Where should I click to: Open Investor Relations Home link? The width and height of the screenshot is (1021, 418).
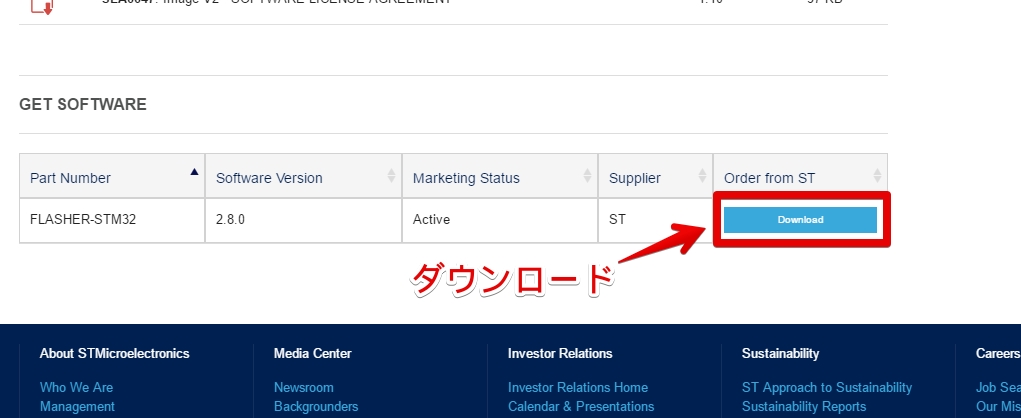click(578, 387)
